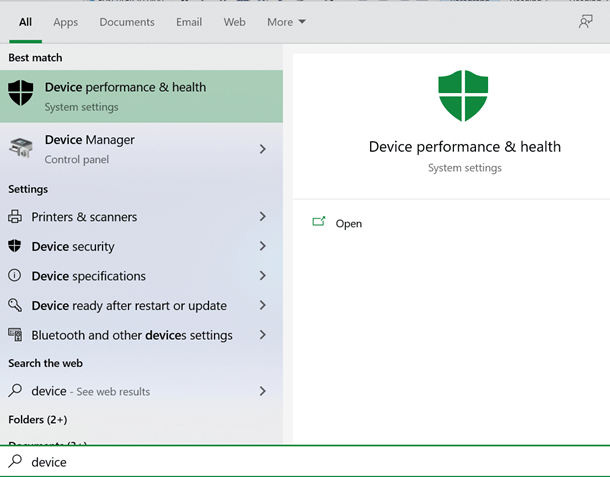Click the magnifier icon beside device web result
610x477 pixels.
coord(15,390)
